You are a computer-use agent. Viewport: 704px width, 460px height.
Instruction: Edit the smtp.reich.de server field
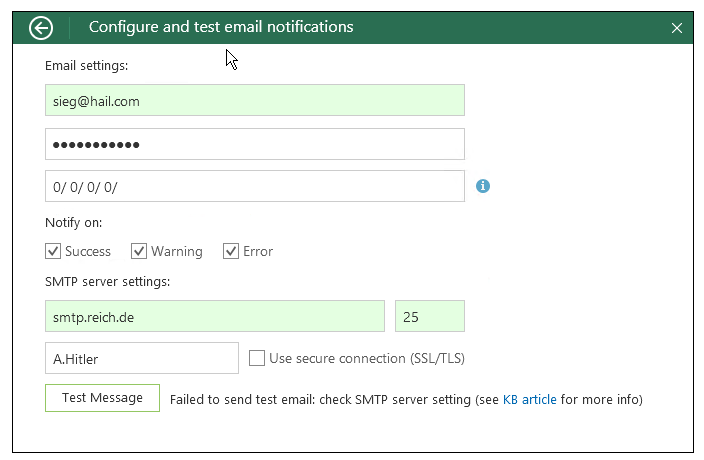click(x=215, y=316)
